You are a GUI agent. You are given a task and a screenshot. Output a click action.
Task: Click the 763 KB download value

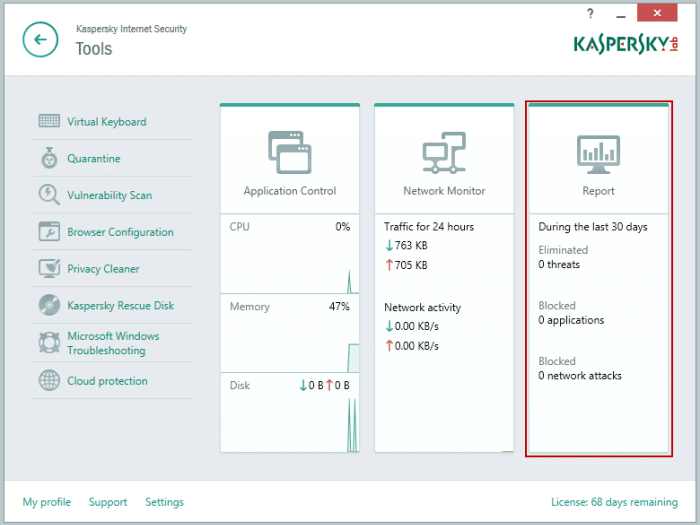[411, 246]
